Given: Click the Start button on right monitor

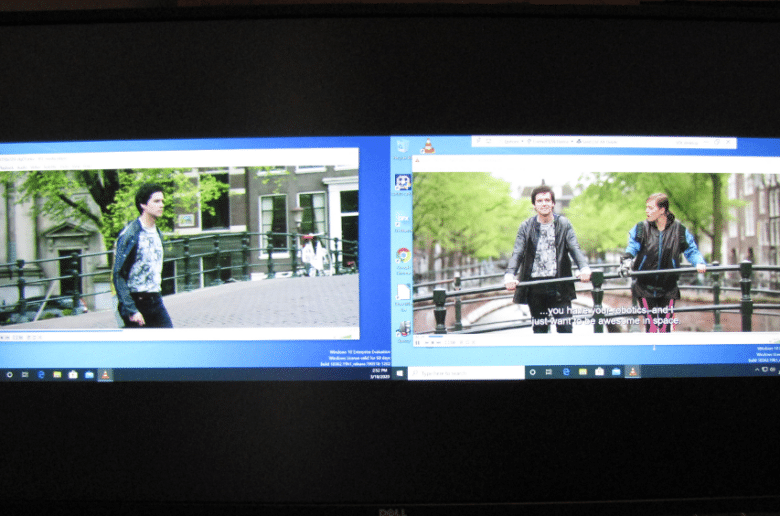Looking at the screenshot, I should [x=399, y=373].
